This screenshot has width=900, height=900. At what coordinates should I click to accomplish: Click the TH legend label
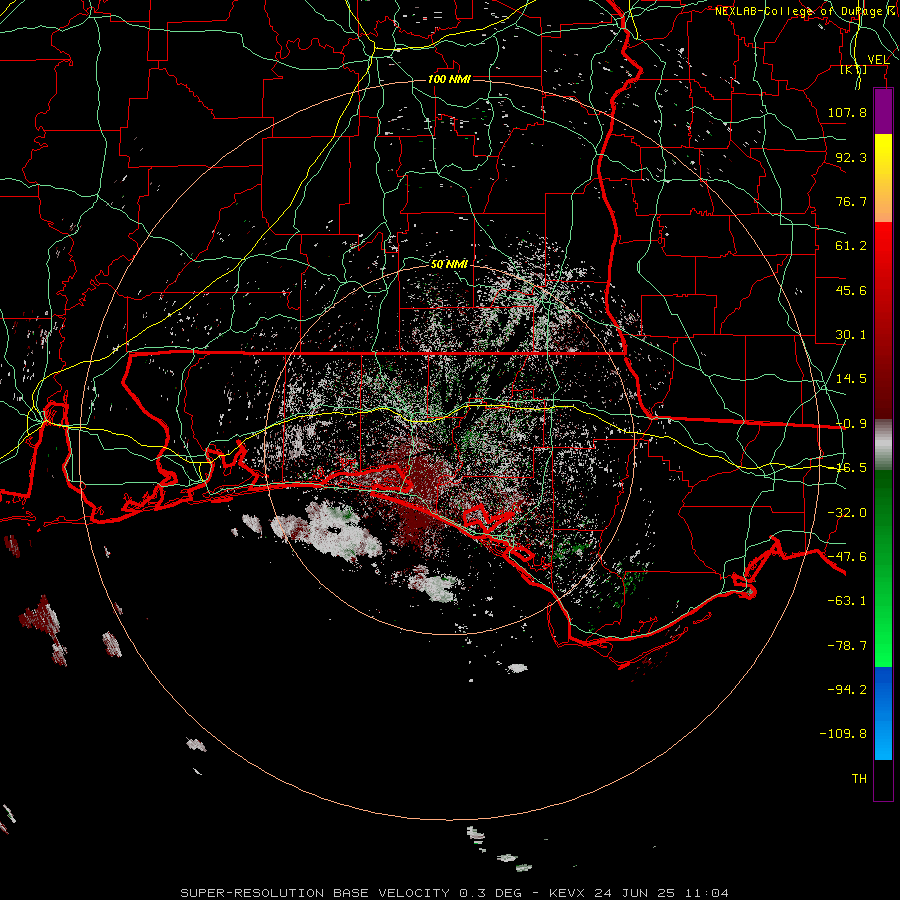pyautogui.click(x=859, y=779)
